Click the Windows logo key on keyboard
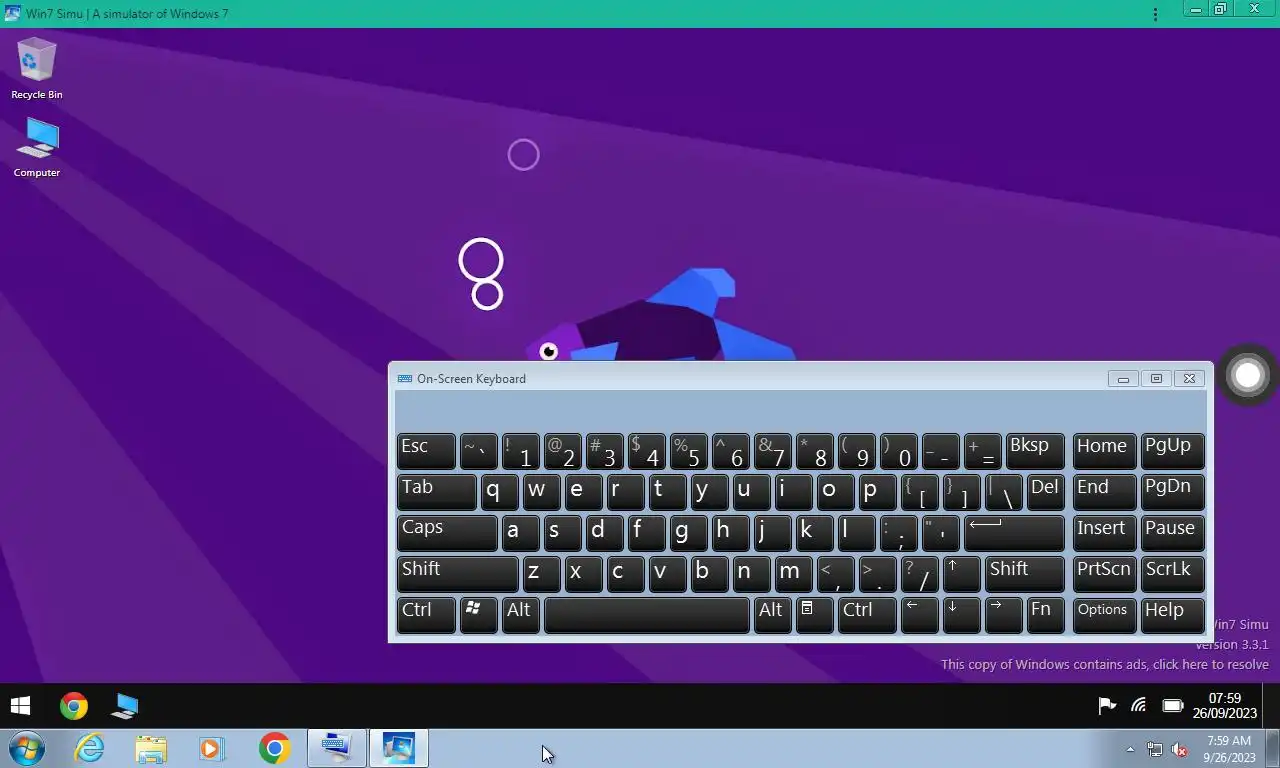This screenshot has width=1280, height=768. [478, 615]
